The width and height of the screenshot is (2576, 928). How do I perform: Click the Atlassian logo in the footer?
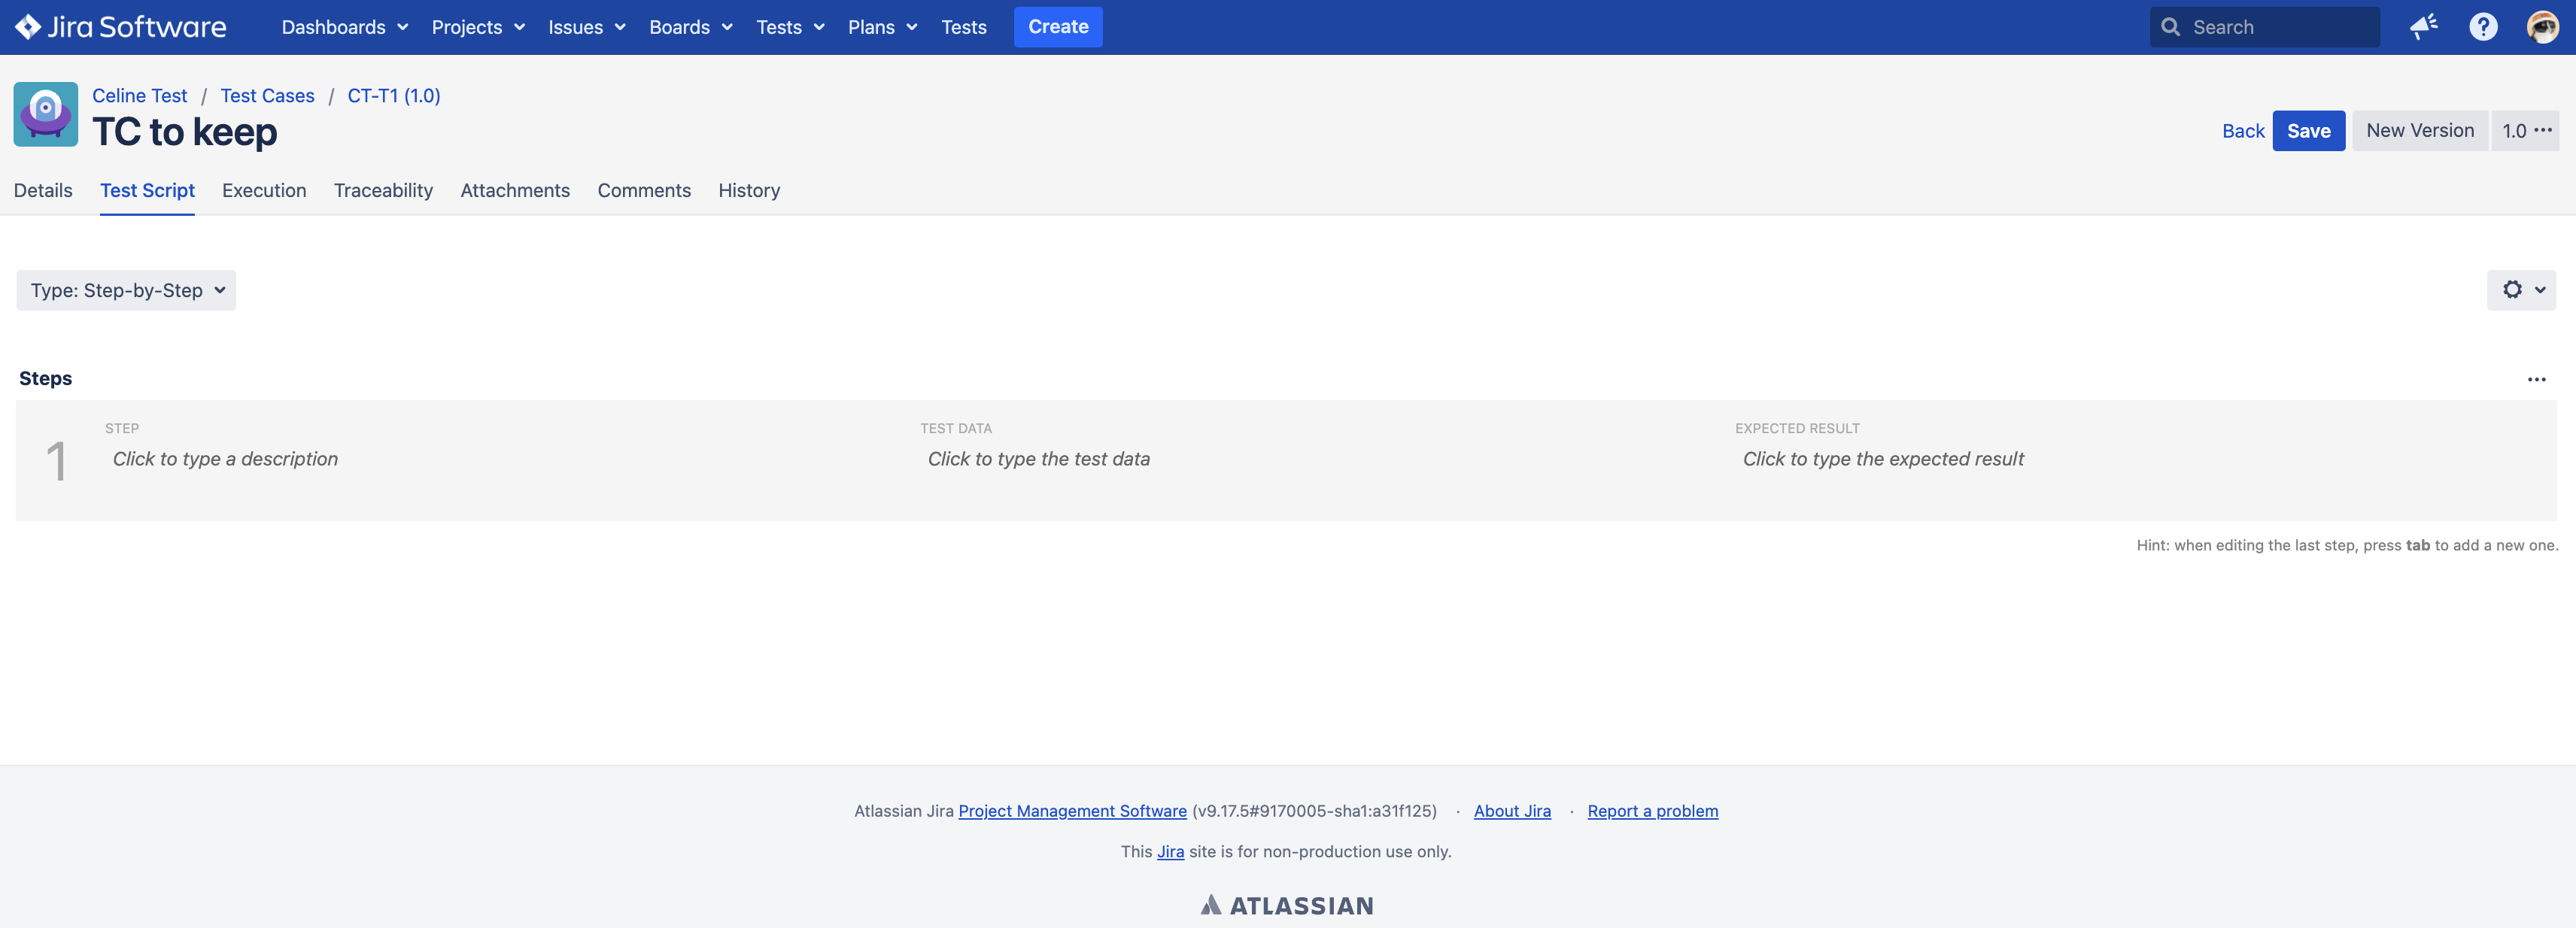pyautogui.click(x=1287, y=904)
